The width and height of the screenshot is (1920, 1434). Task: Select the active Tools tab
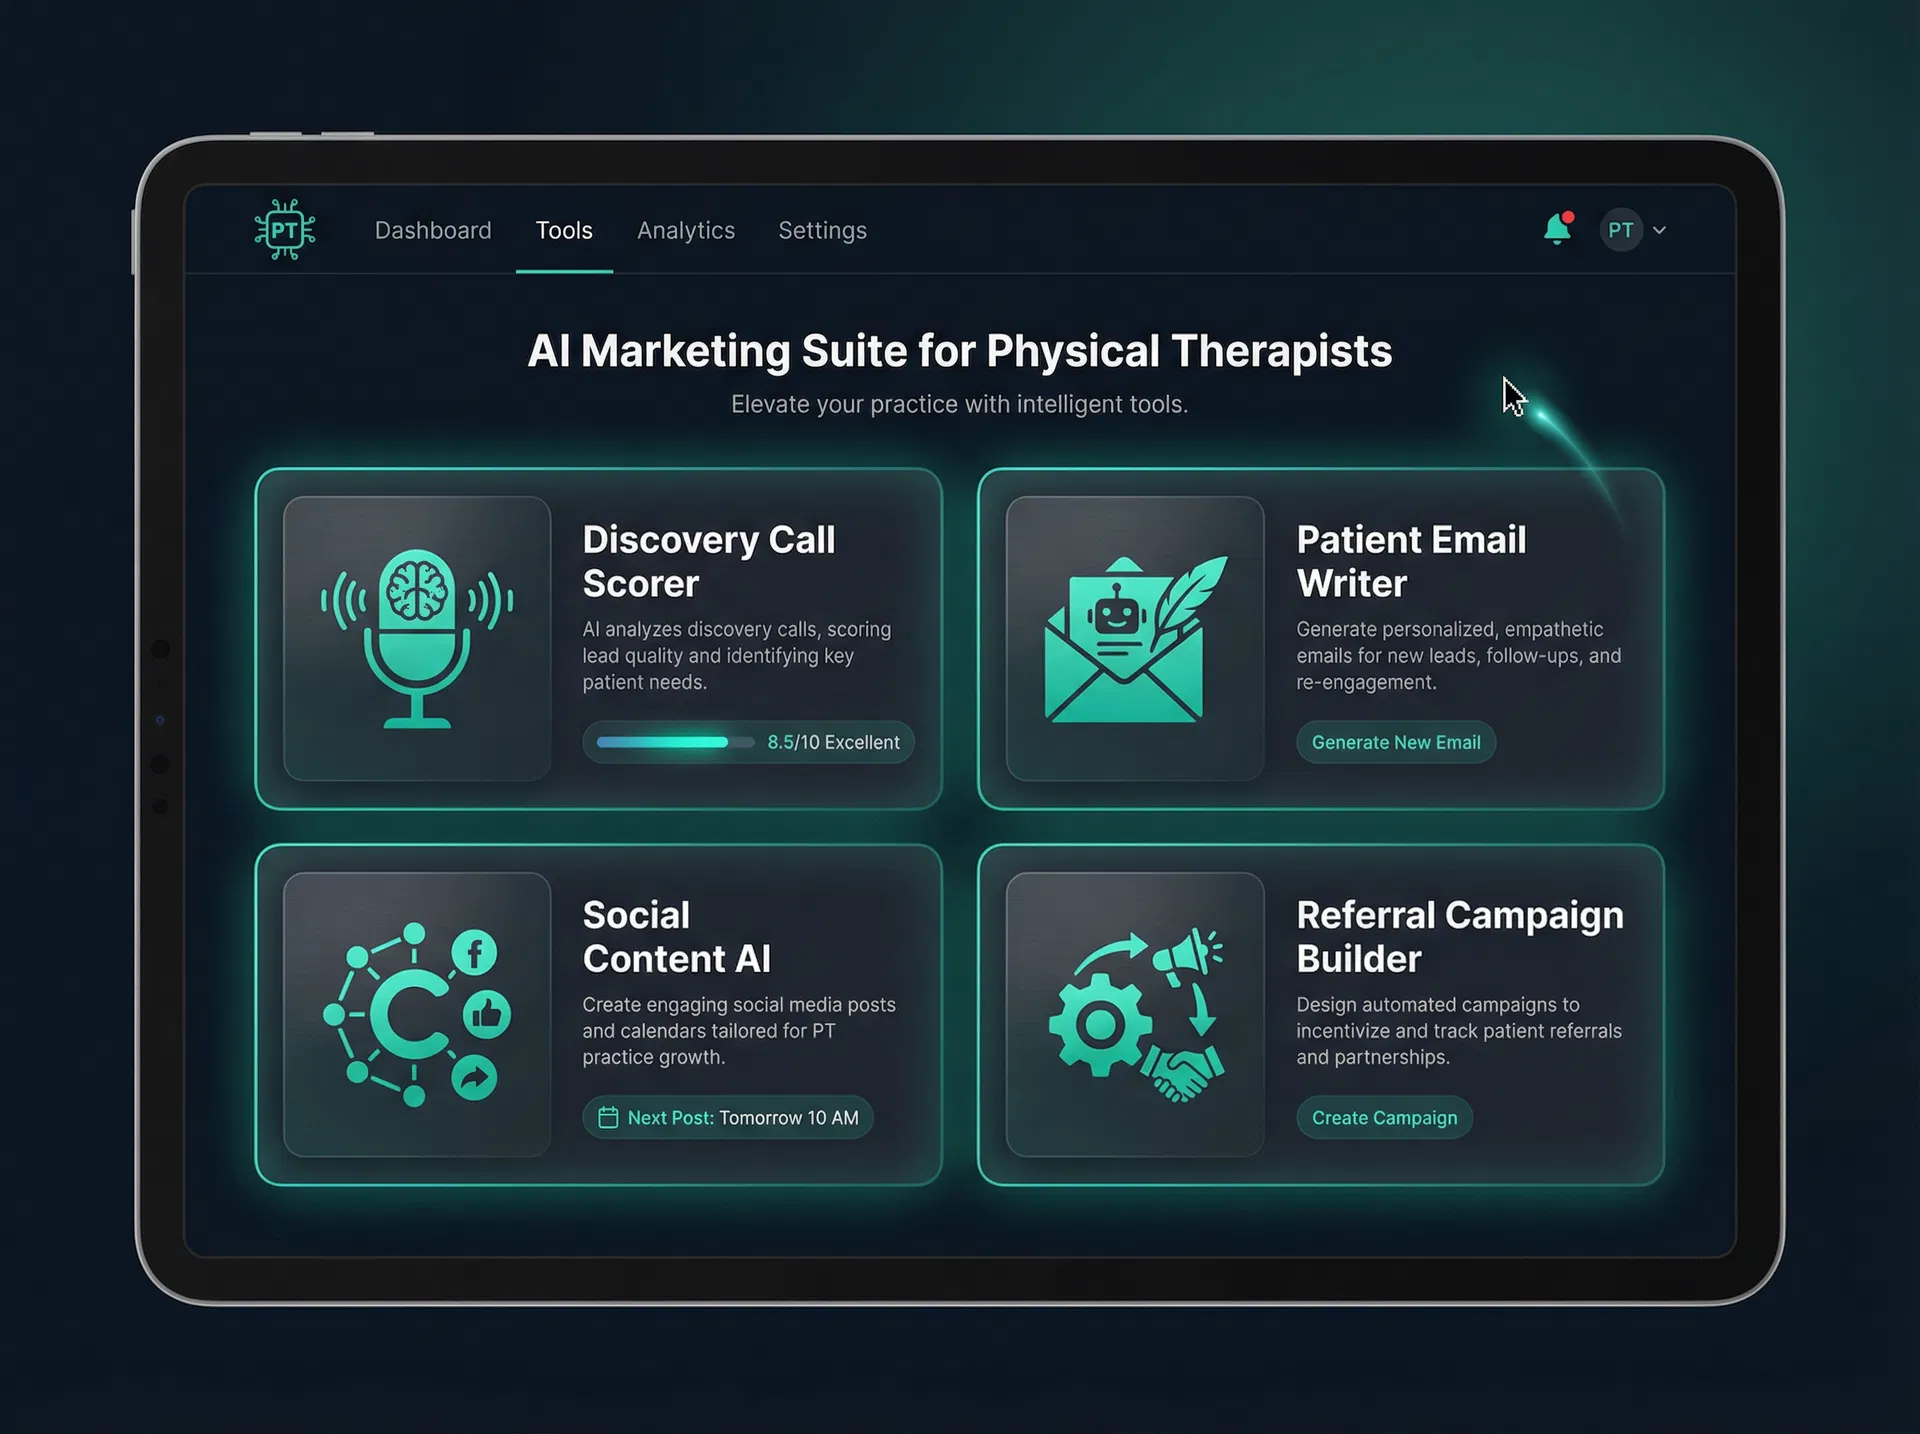[564, 230]
